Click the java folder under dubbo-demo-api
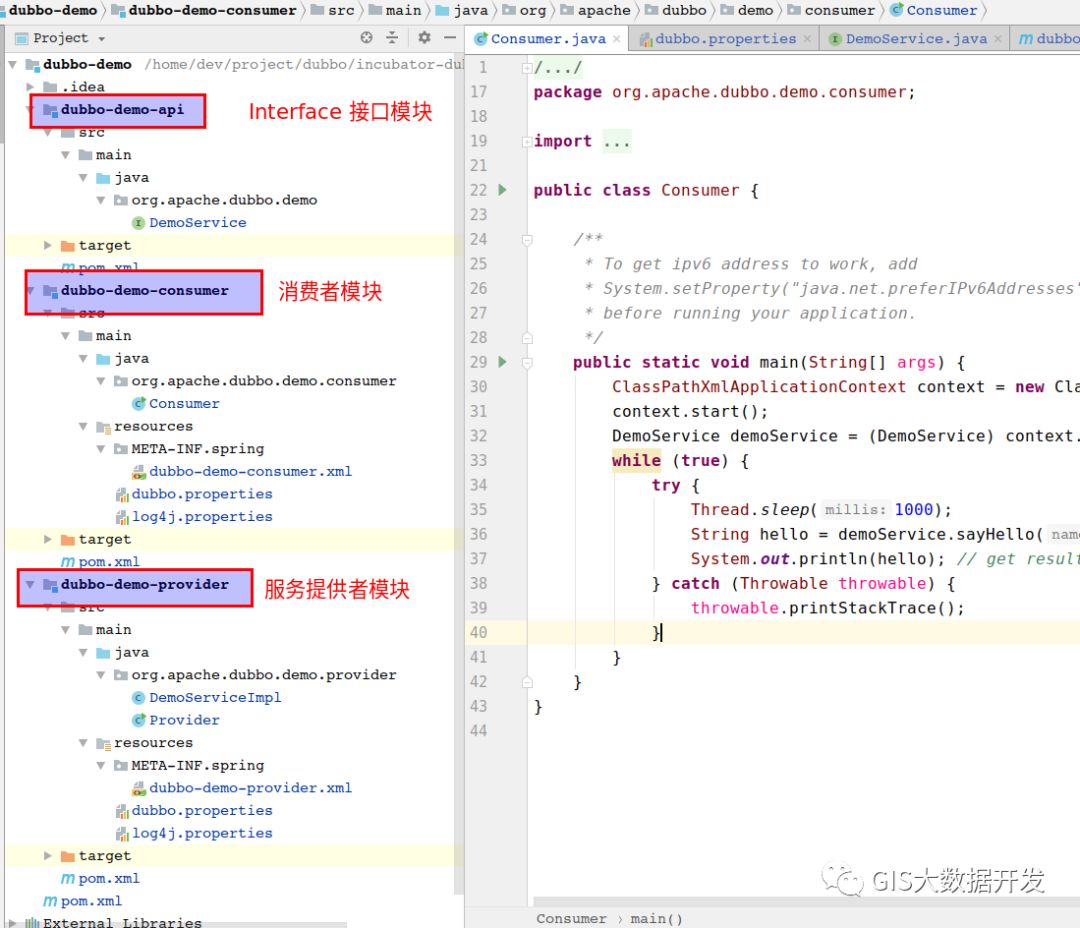 click(131, 178)
